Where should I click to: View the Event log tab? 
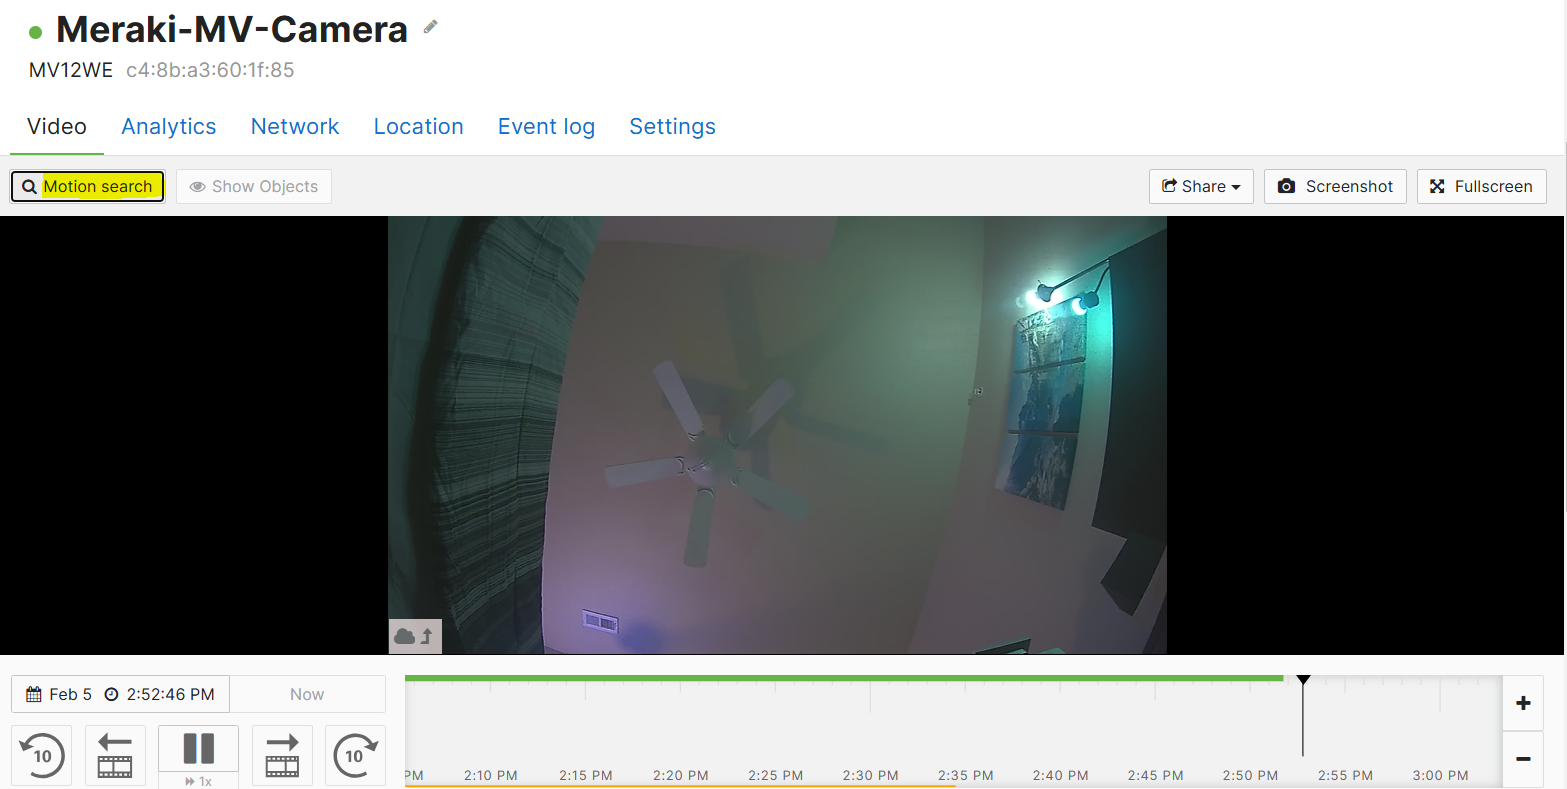tap(546, 127)
